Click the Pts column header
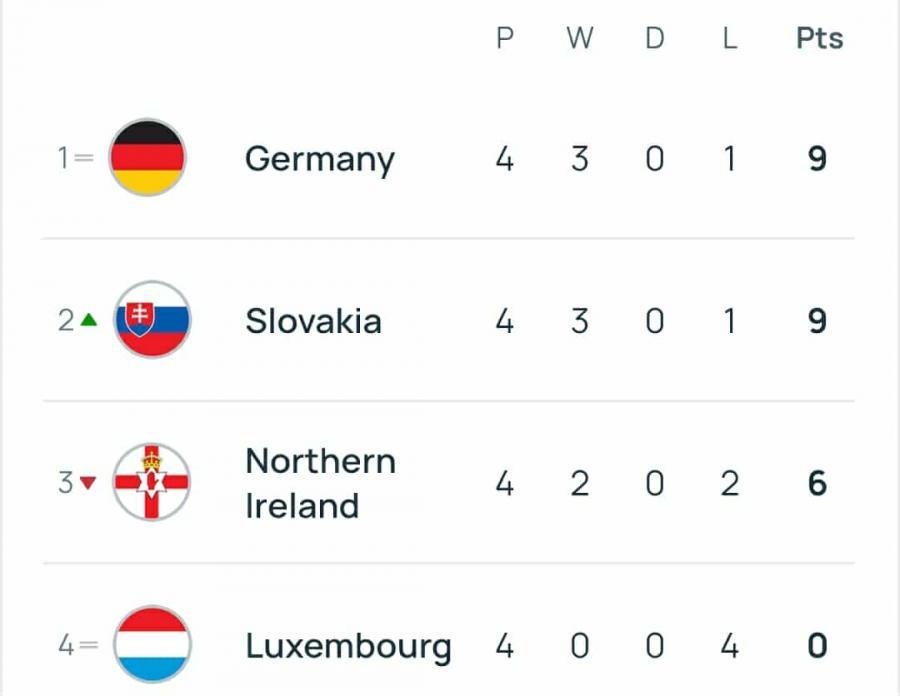Screen dimensions: 900x696 click(x=819, y=39)
